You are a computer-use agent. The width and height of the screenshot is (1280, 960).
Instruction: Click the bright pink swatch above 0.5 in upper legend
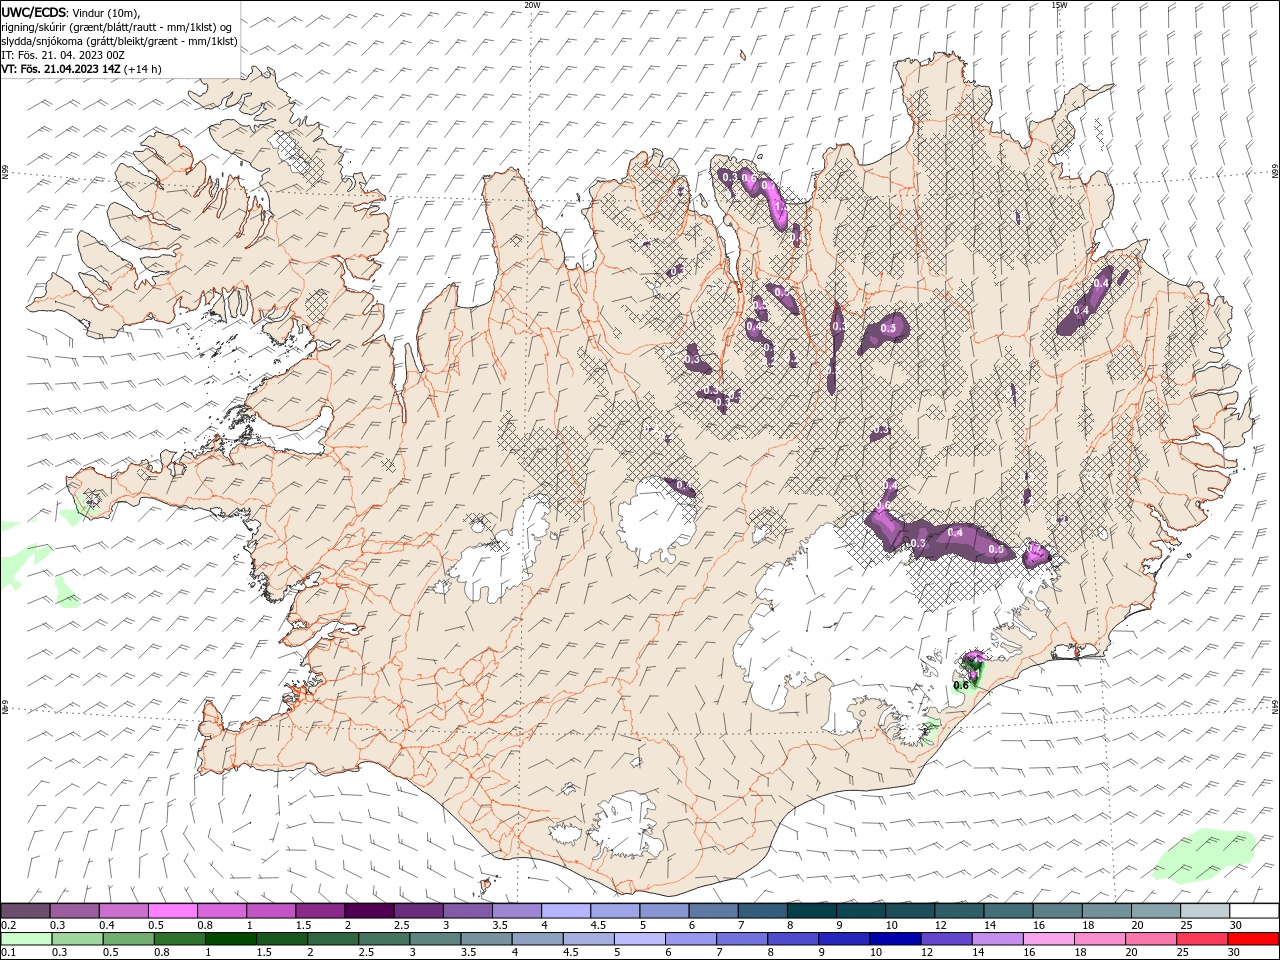(x=172, y=911)
